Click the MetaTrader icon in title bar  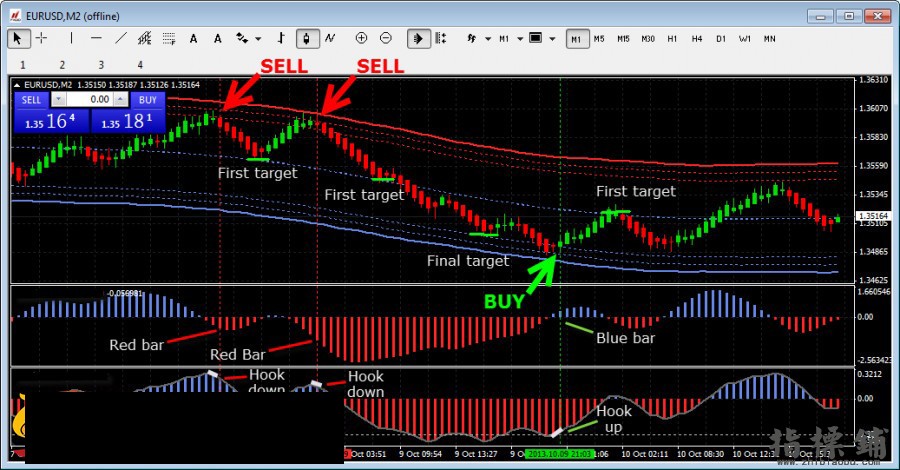[x=15, y=15]
